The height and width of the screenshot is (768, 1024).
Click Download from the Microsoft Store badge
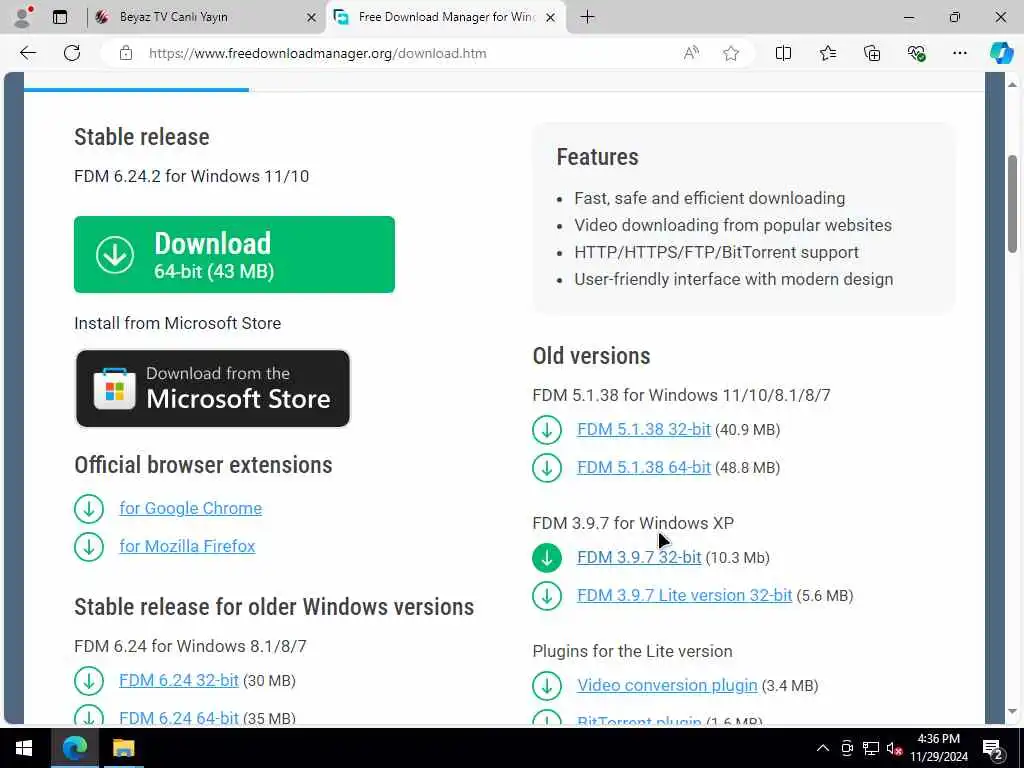213,389
